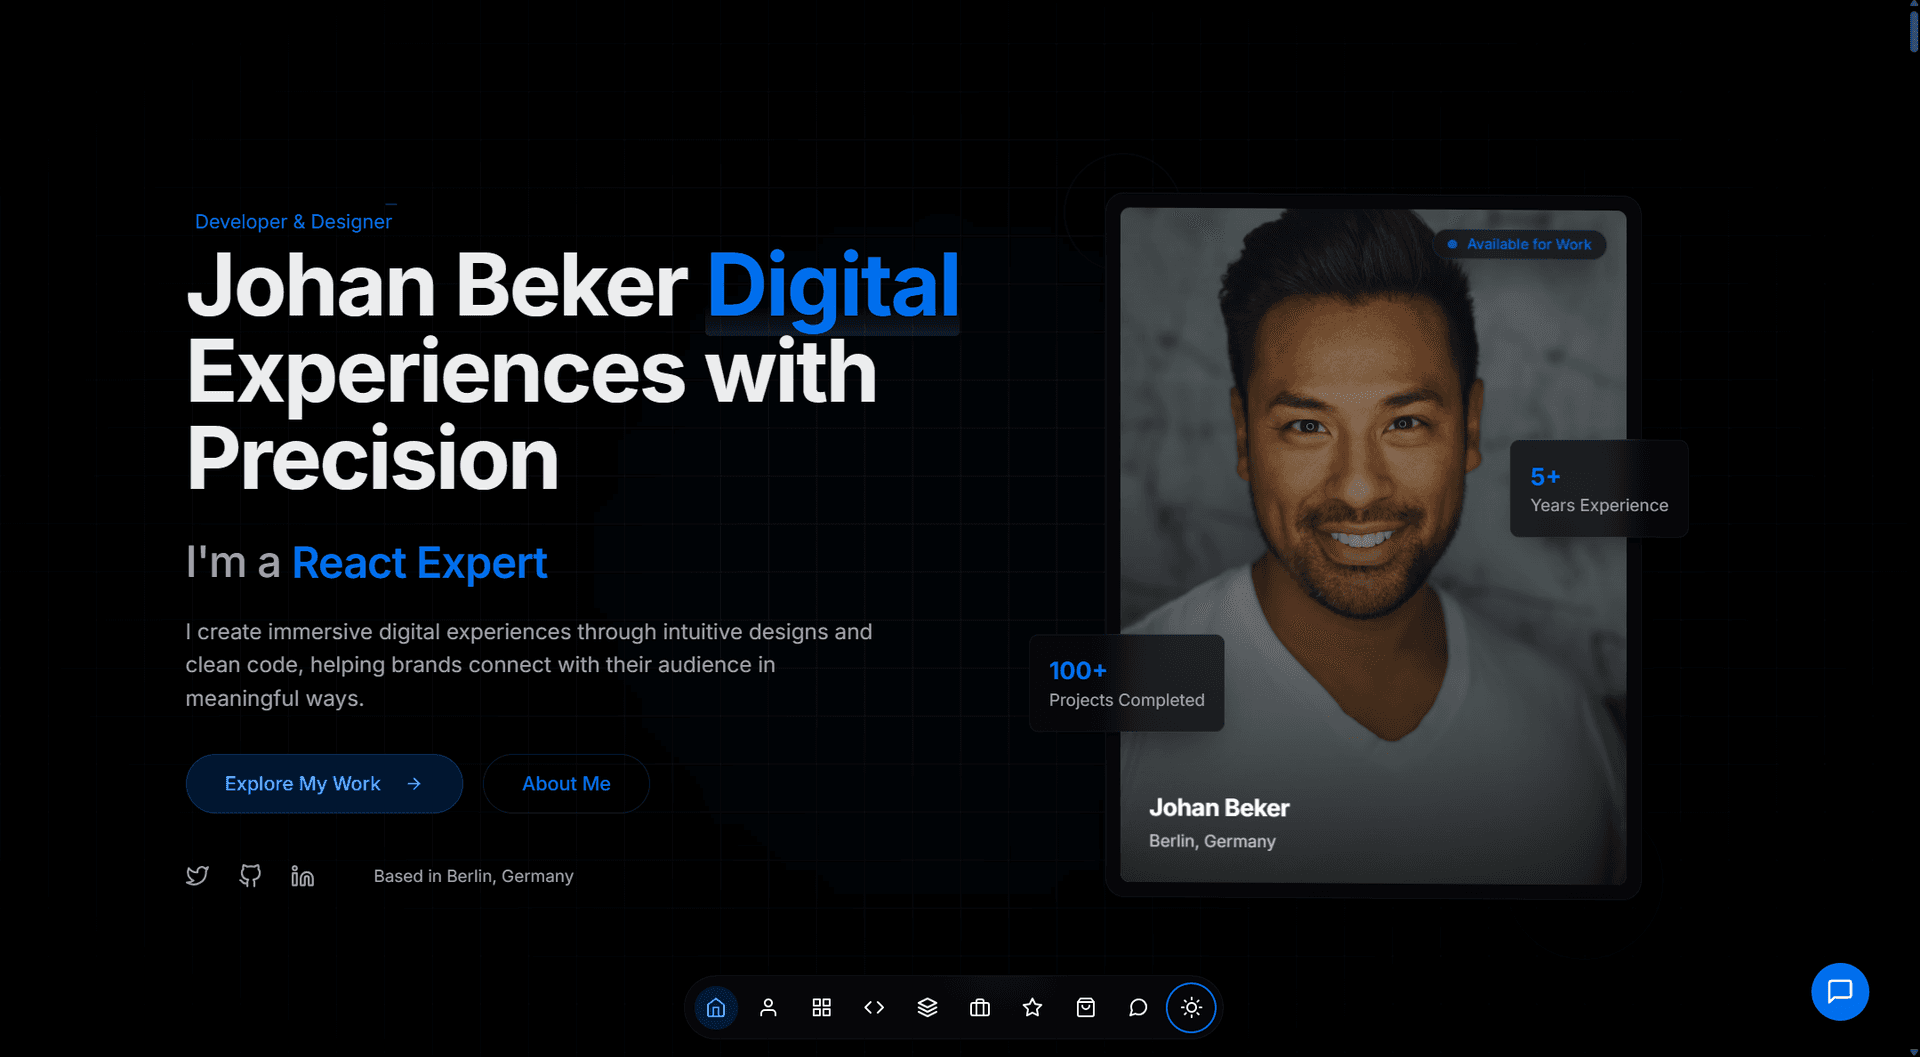Toggle light mode with the sun button
1920x1057 pixels.
[x=1191, y=1007]
